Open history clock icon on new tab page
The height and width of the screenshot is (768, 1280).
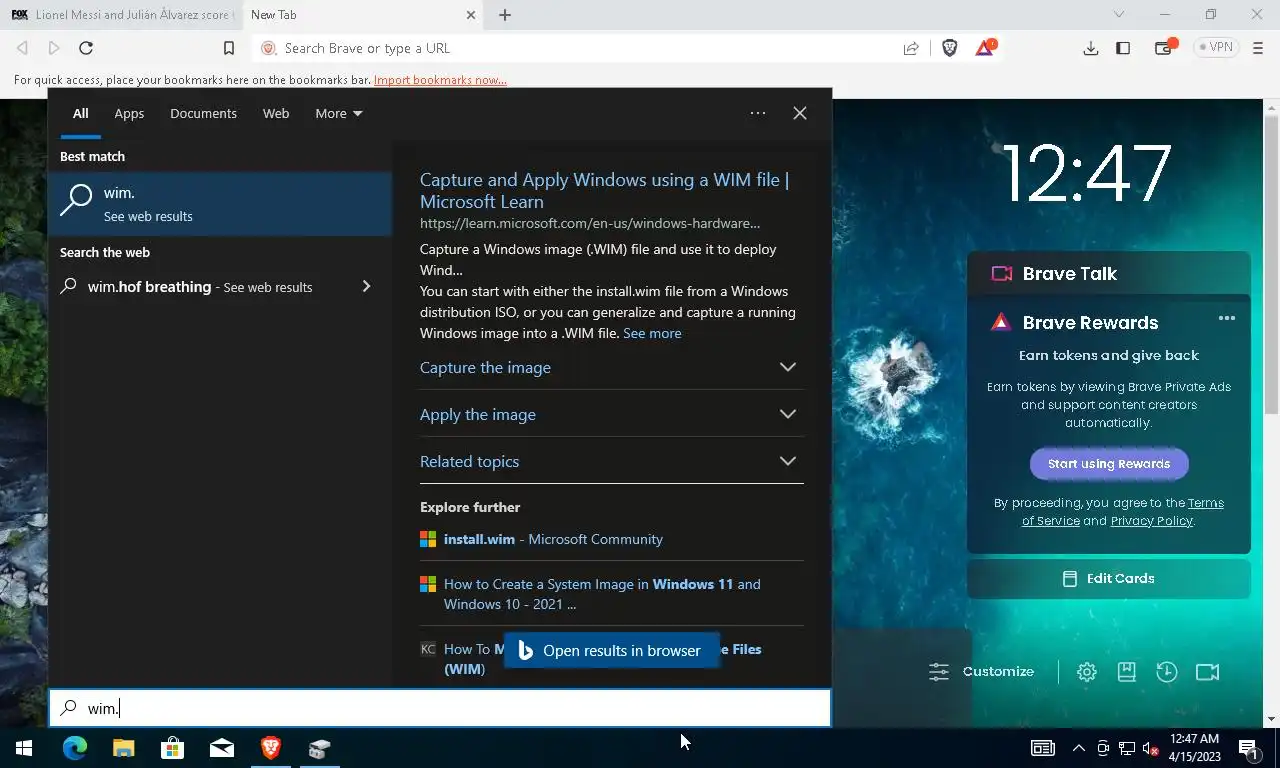pos(1167,672)
